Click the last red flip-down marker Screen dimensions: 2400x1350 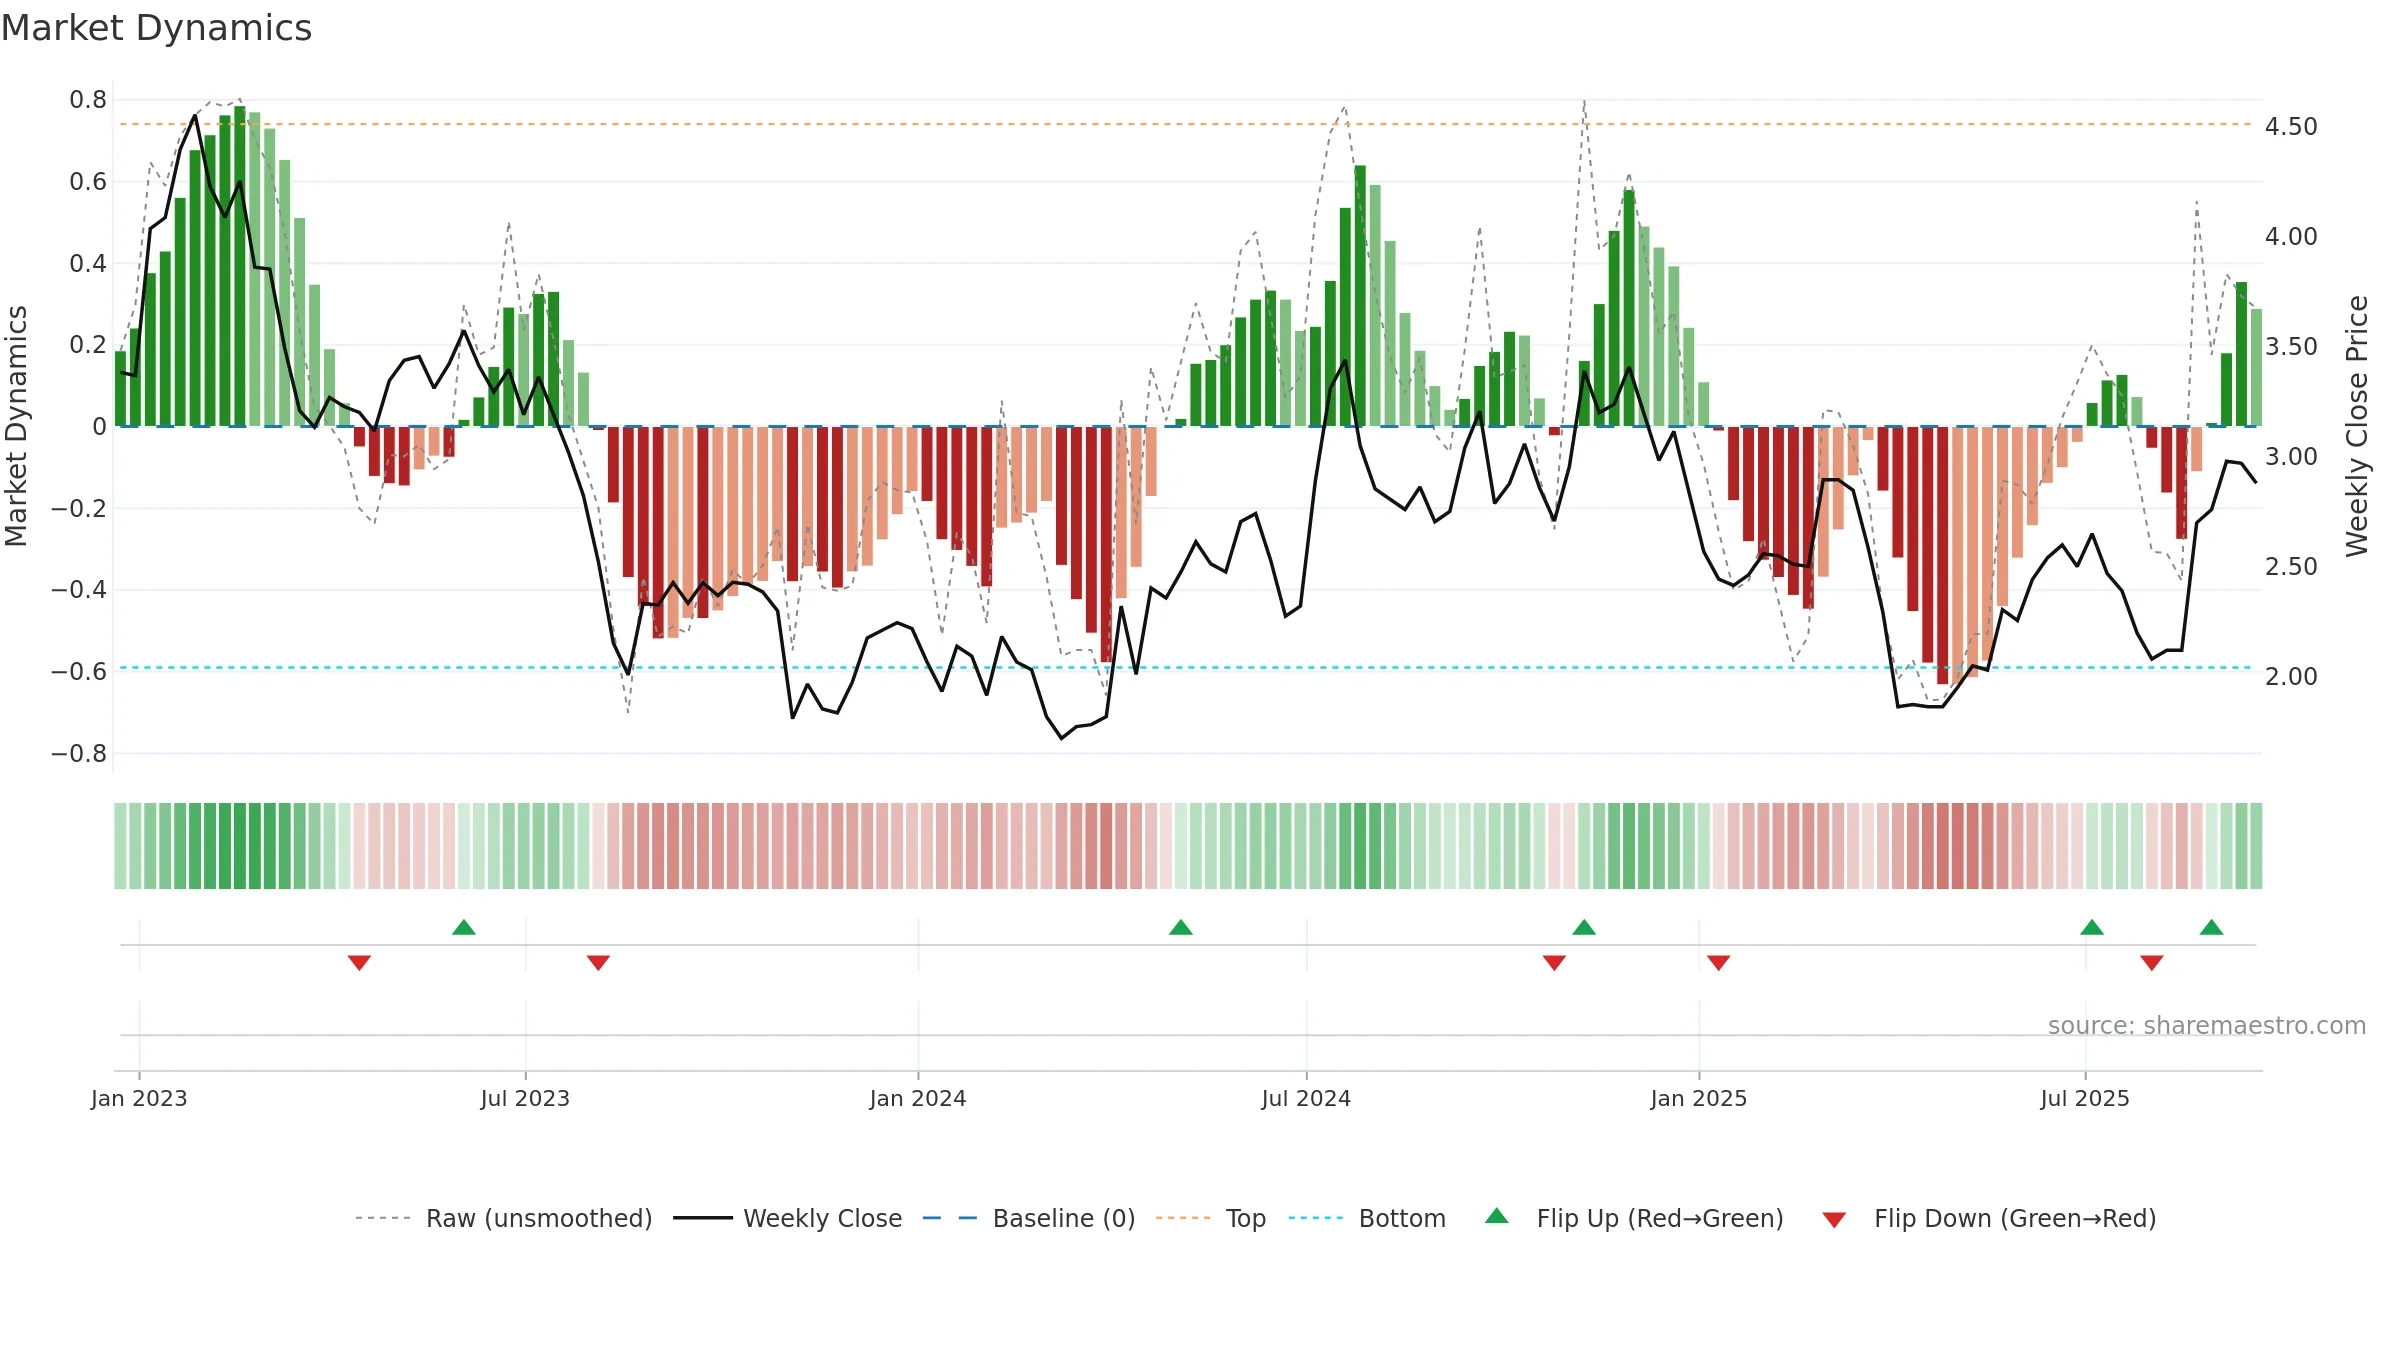[x=2152, y=962]
